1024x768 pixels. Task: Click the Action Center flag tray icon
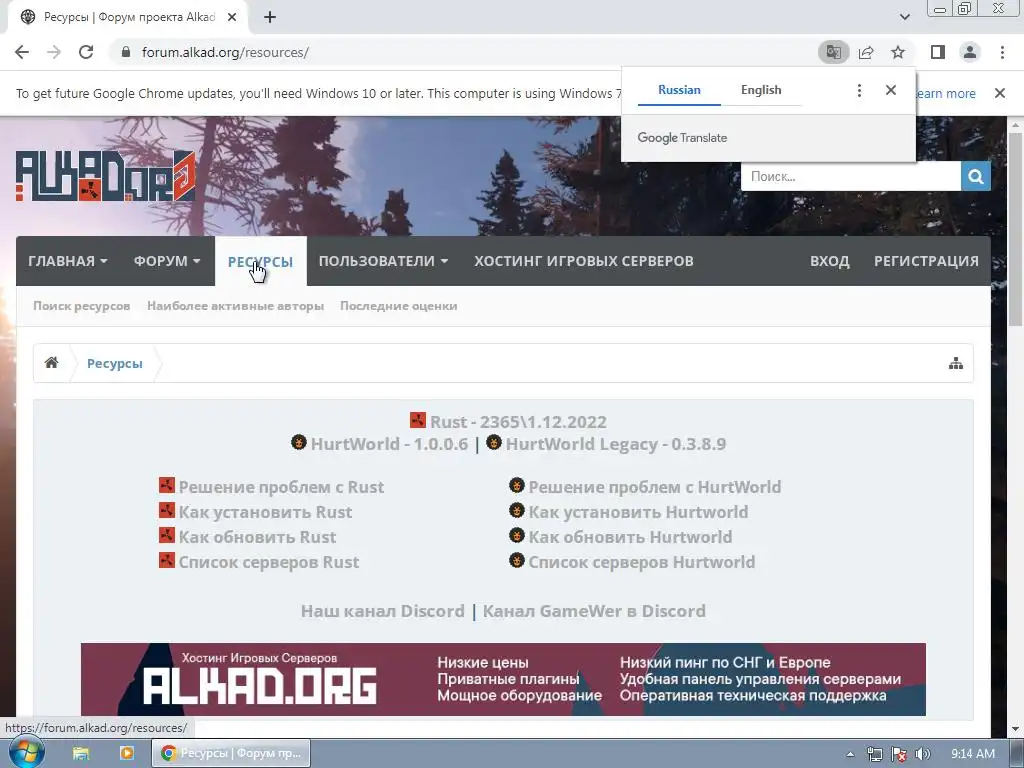899,754
